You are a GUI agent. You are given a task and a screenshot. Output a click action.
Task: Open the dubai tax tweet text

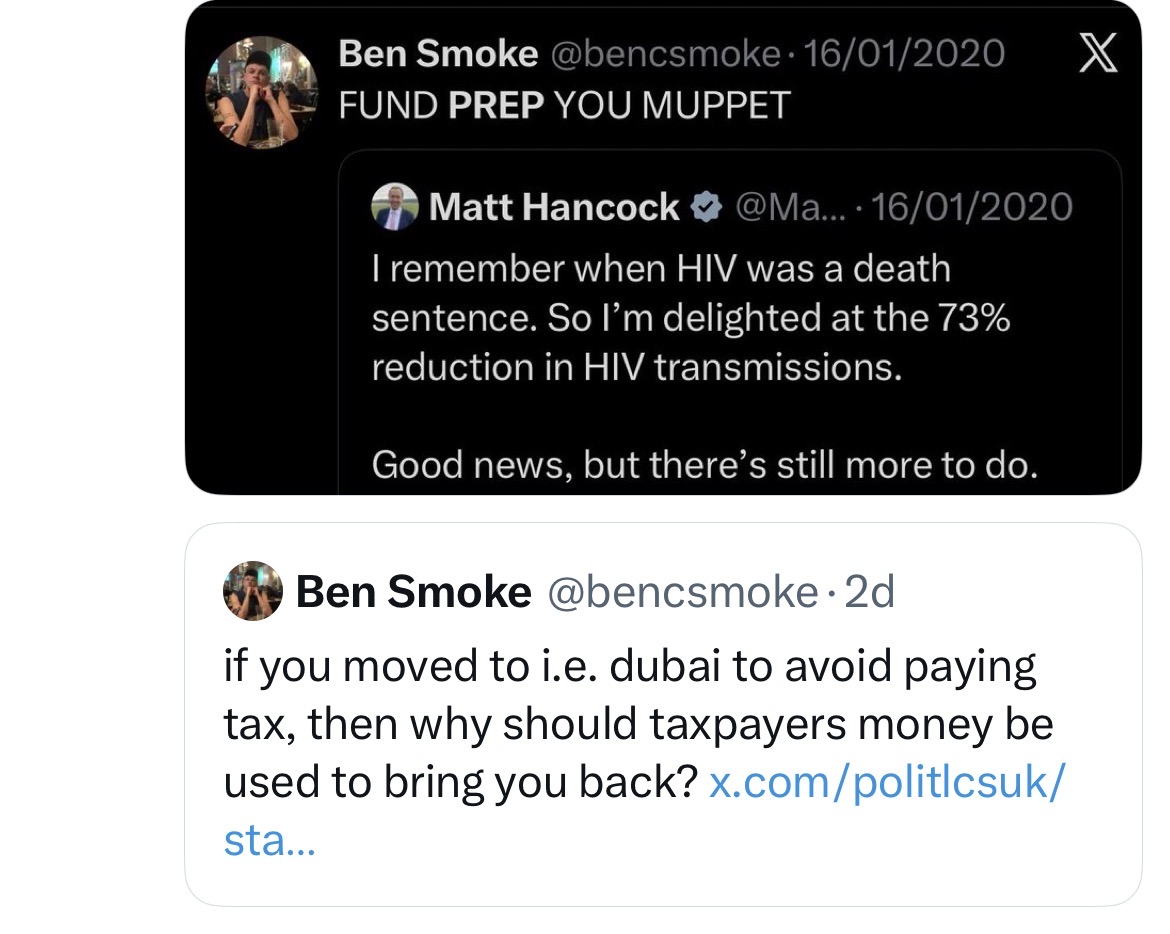[x=630, y=724]
